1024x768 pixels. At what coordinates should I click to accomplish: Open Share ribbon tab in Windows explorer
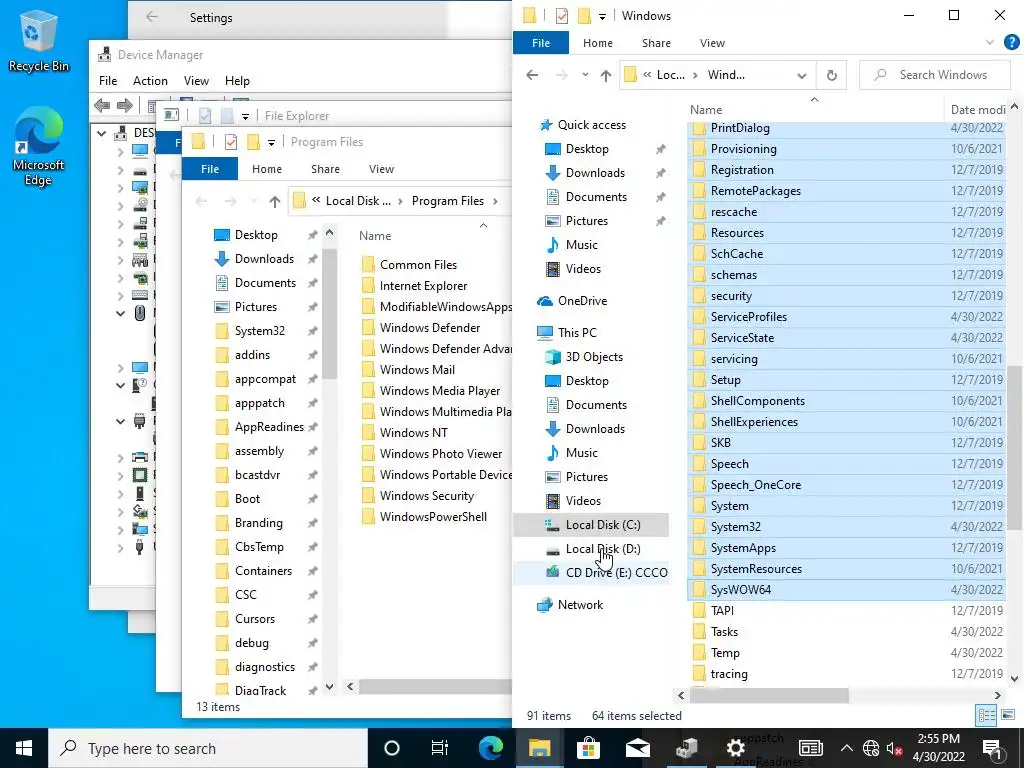coord(656,42)
